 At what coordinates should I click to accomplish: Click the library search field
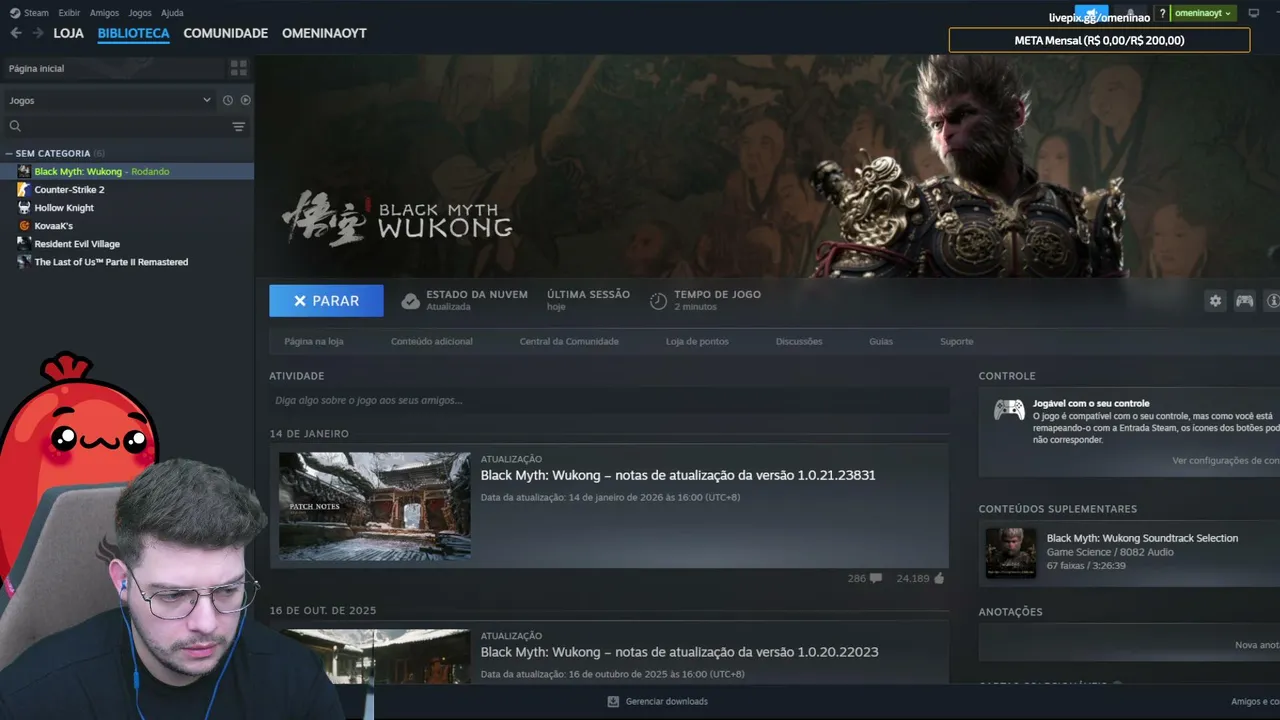tap(125, 126)
